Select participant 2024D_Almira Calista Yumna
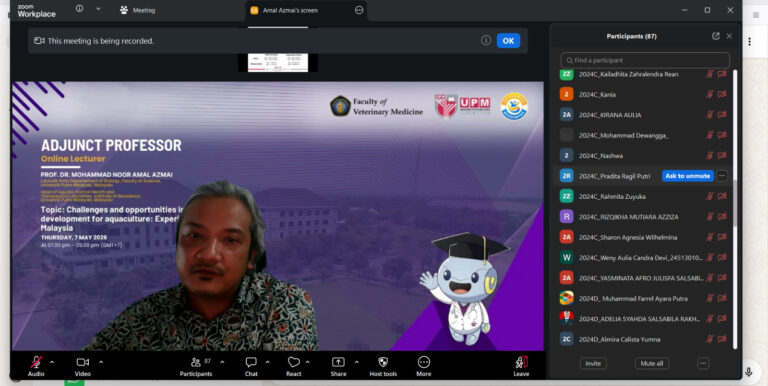The width and height of the screenshot is (768, 386). point(643,339)
